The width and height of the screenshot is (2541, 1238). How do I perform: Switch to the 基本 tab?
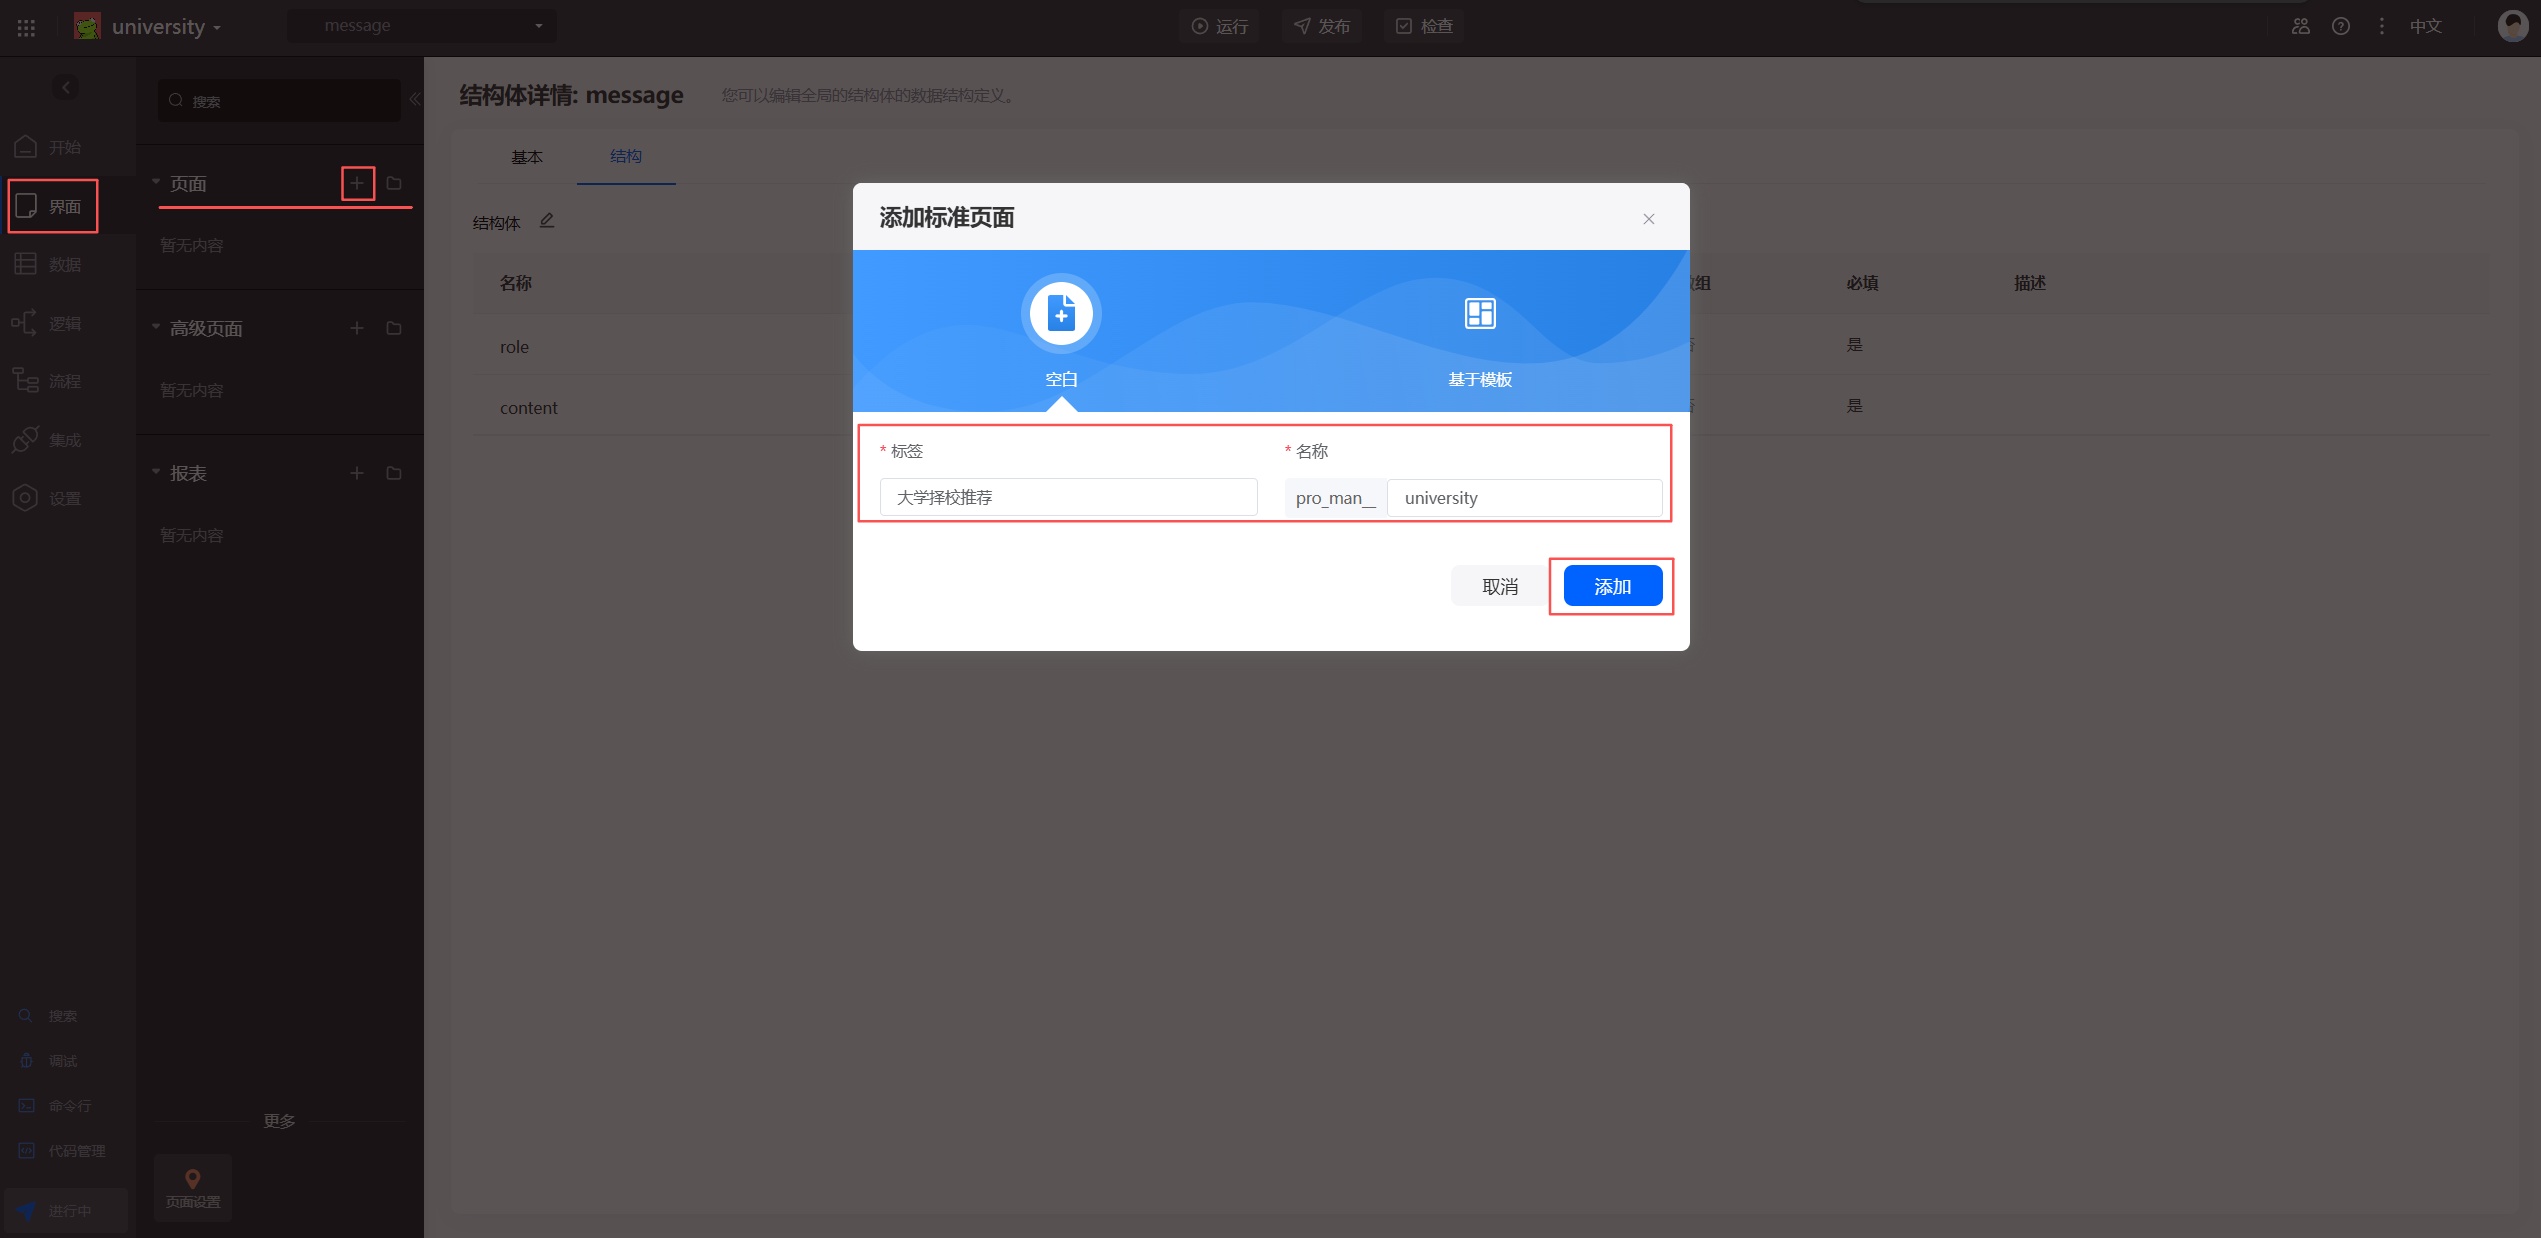tap(527, 157)
